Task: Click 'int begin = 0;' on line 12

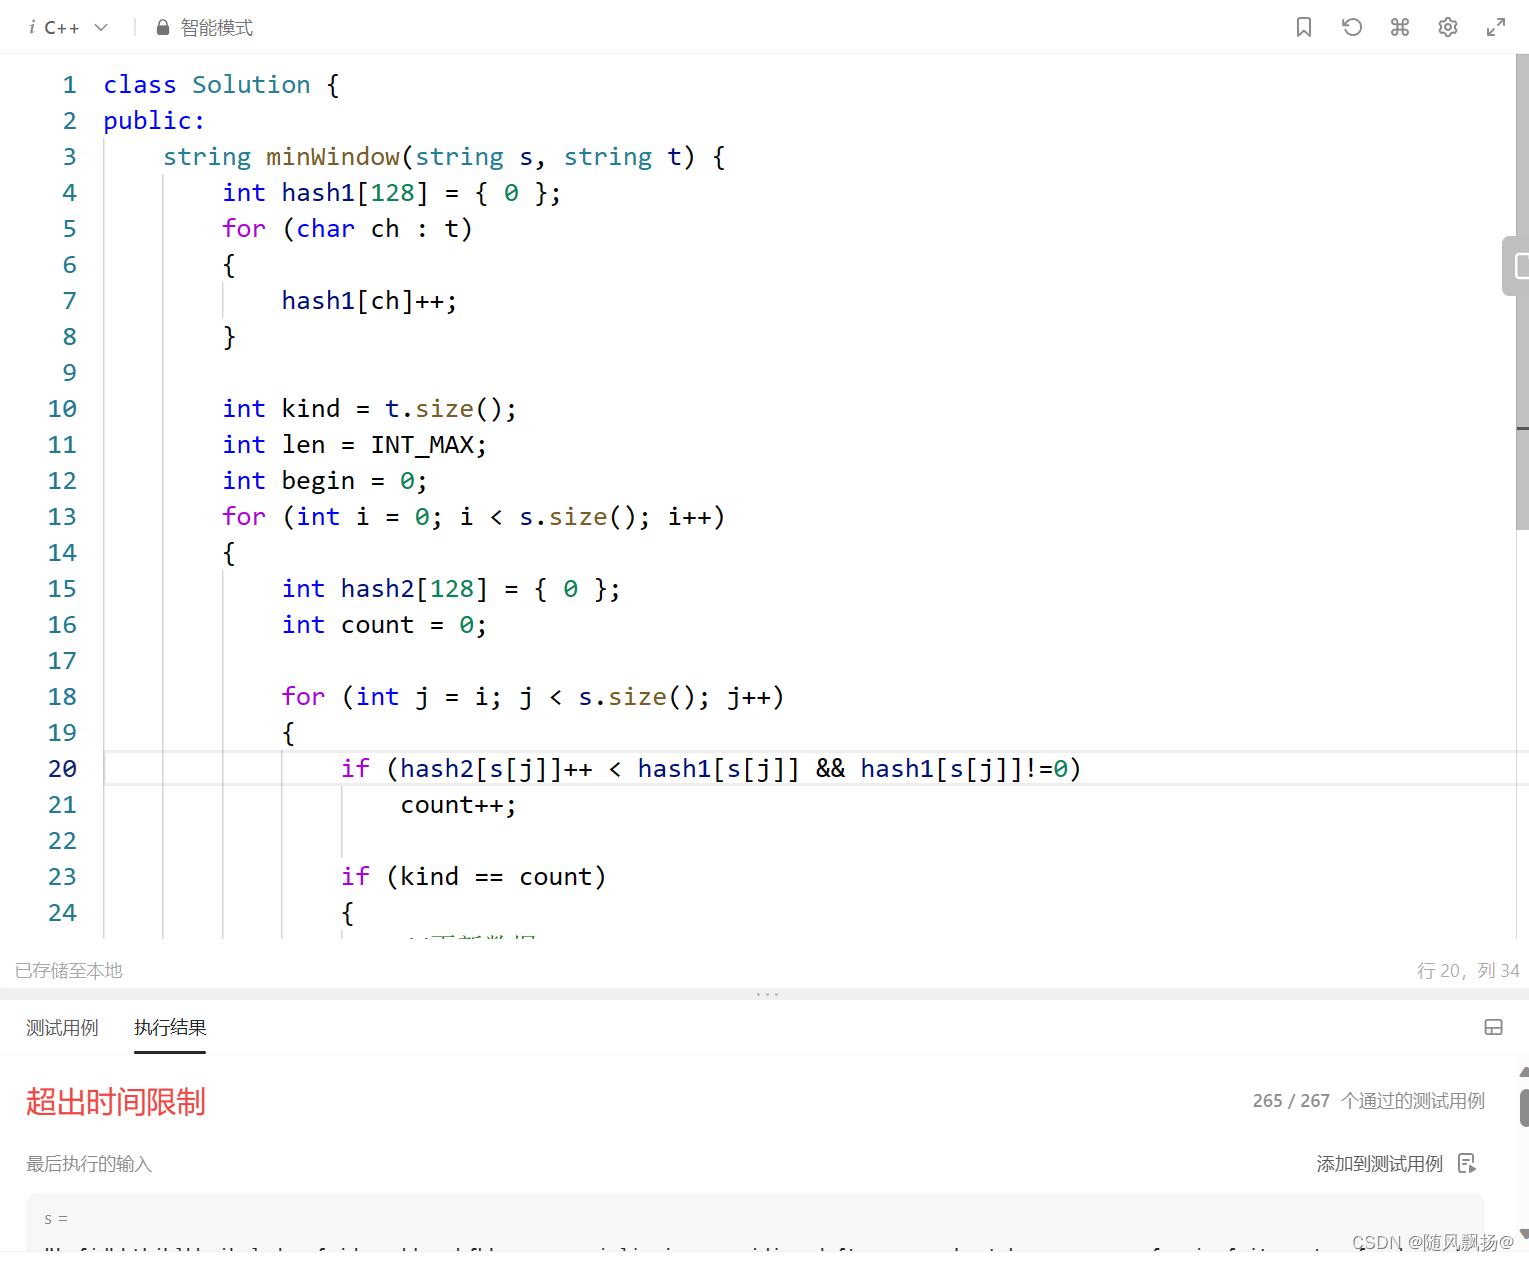Action: 325,481
